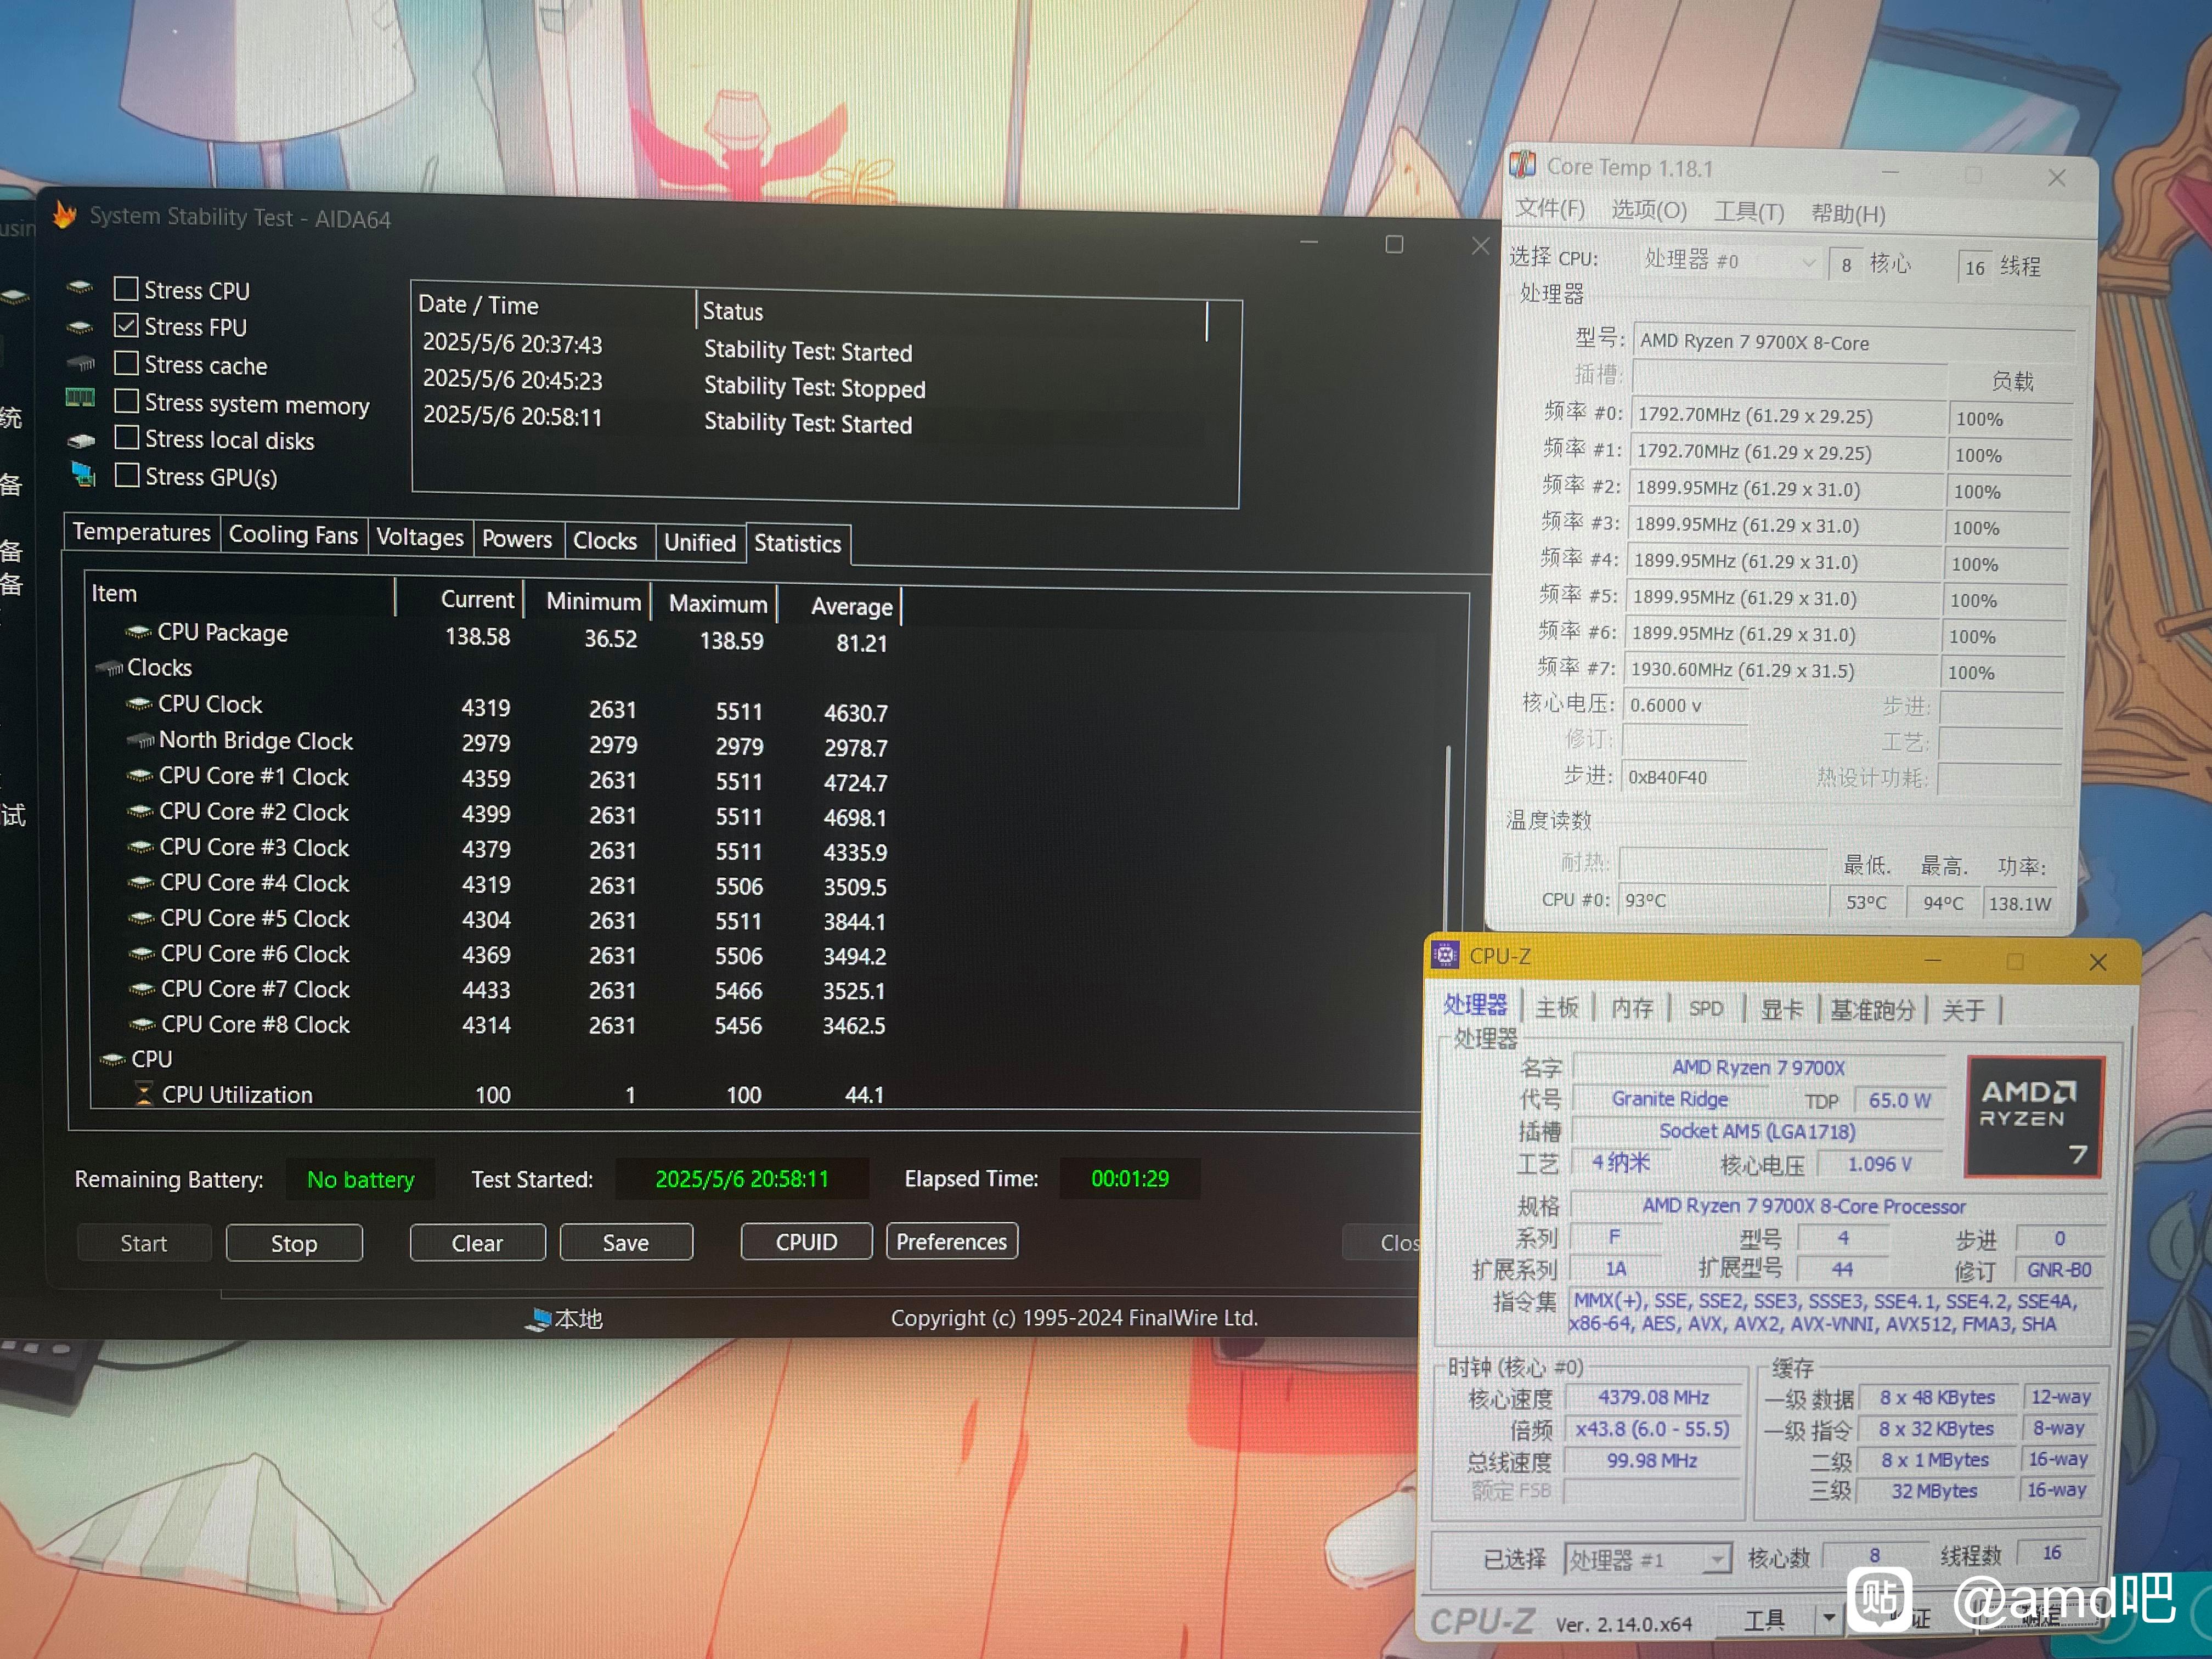Select the Statistics tab
Image resolution: width=2212 pixels, height=1659 pixels.
pos(798,543)
